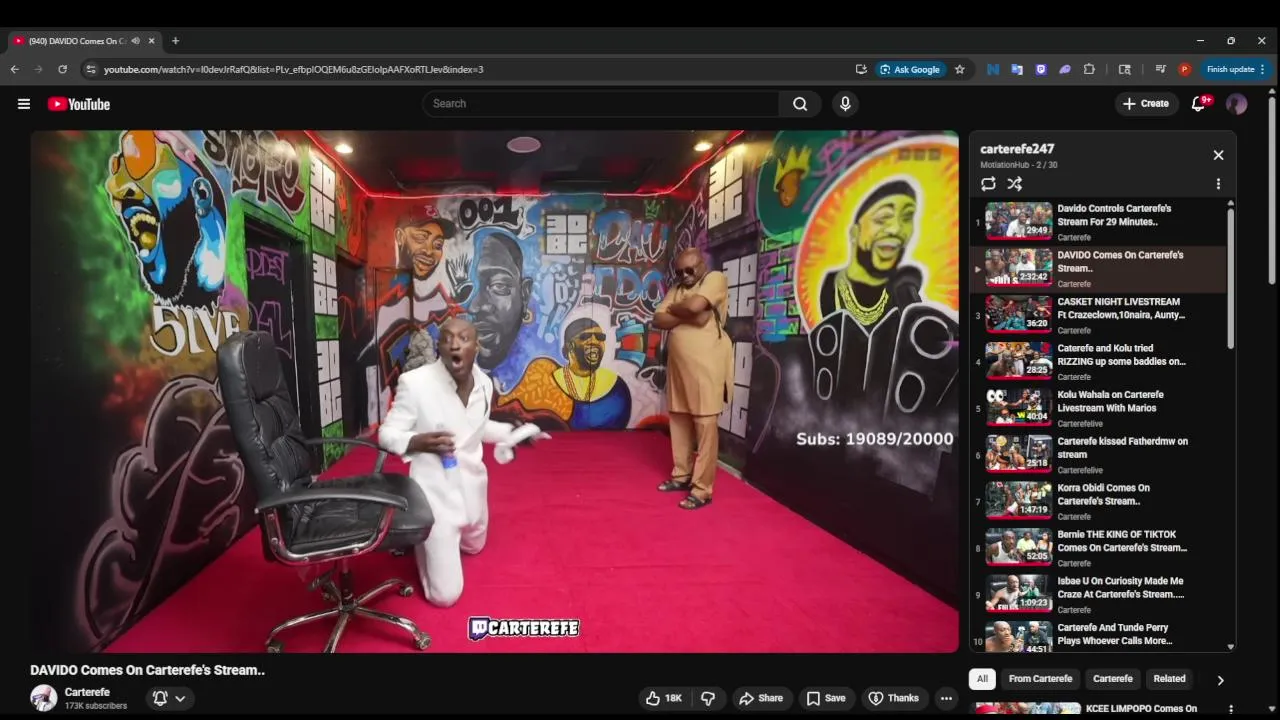
Task: Open the purple feather extension icon
Action: point(1065,69)
